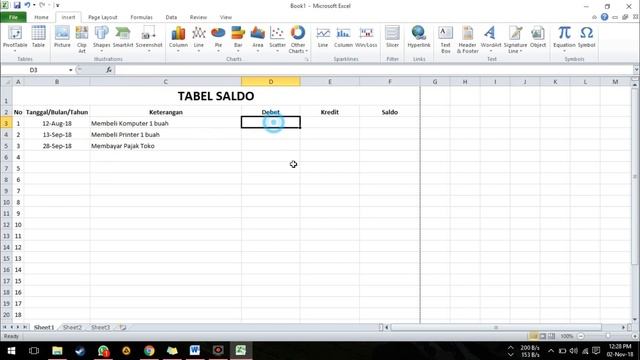Insert a Scatter chart
The width and height of the screenshot is (640, 360).
tap(277, 38)
